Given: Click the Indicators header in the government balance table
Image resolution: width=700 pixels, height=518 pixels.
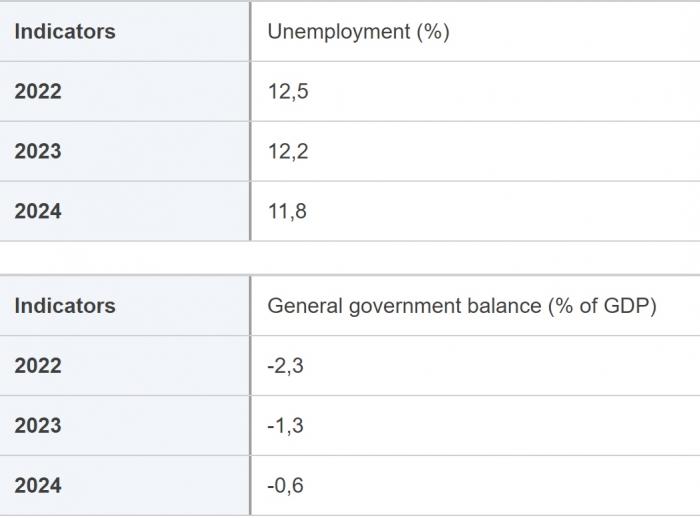Looking at the screenshot, I should click(x=65, y=306).
